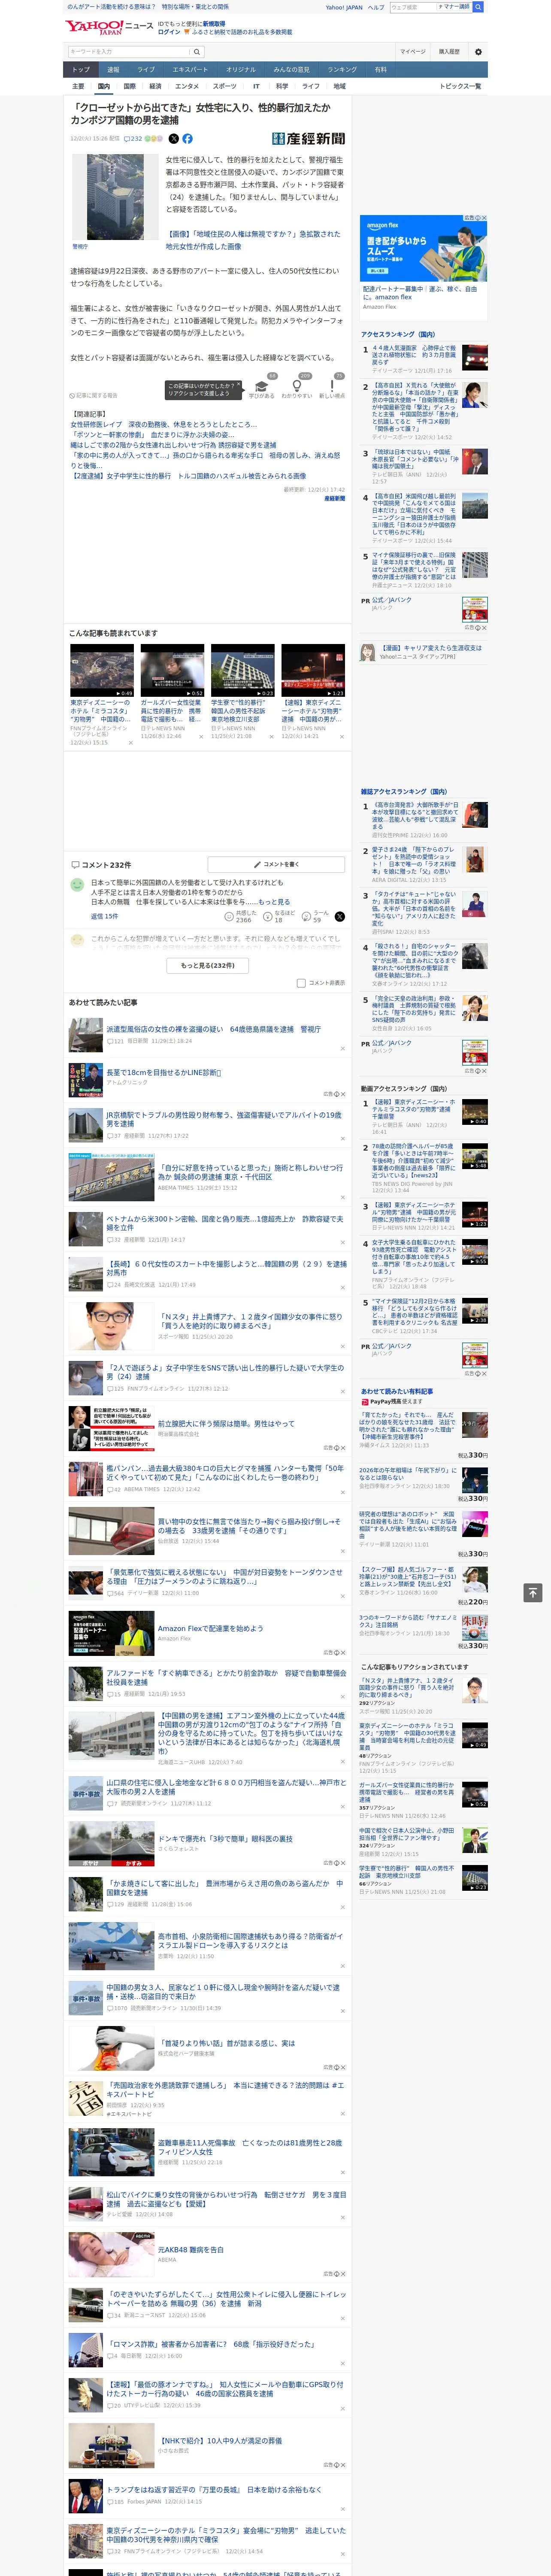Open 有料 tab in main nav
The image size is (551, 2576).
click(x=380, y=70)
